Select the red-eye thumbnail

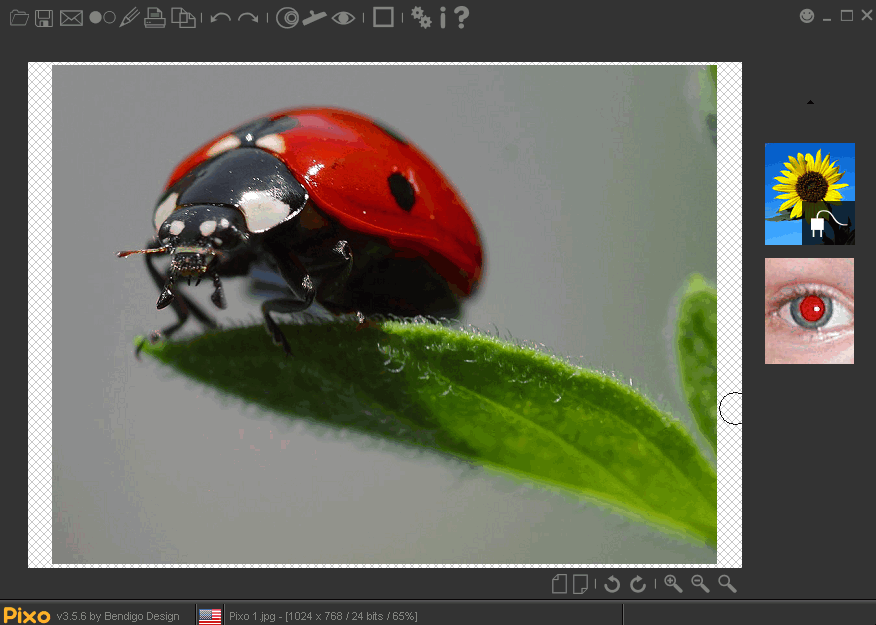click(x=809, y=311)
